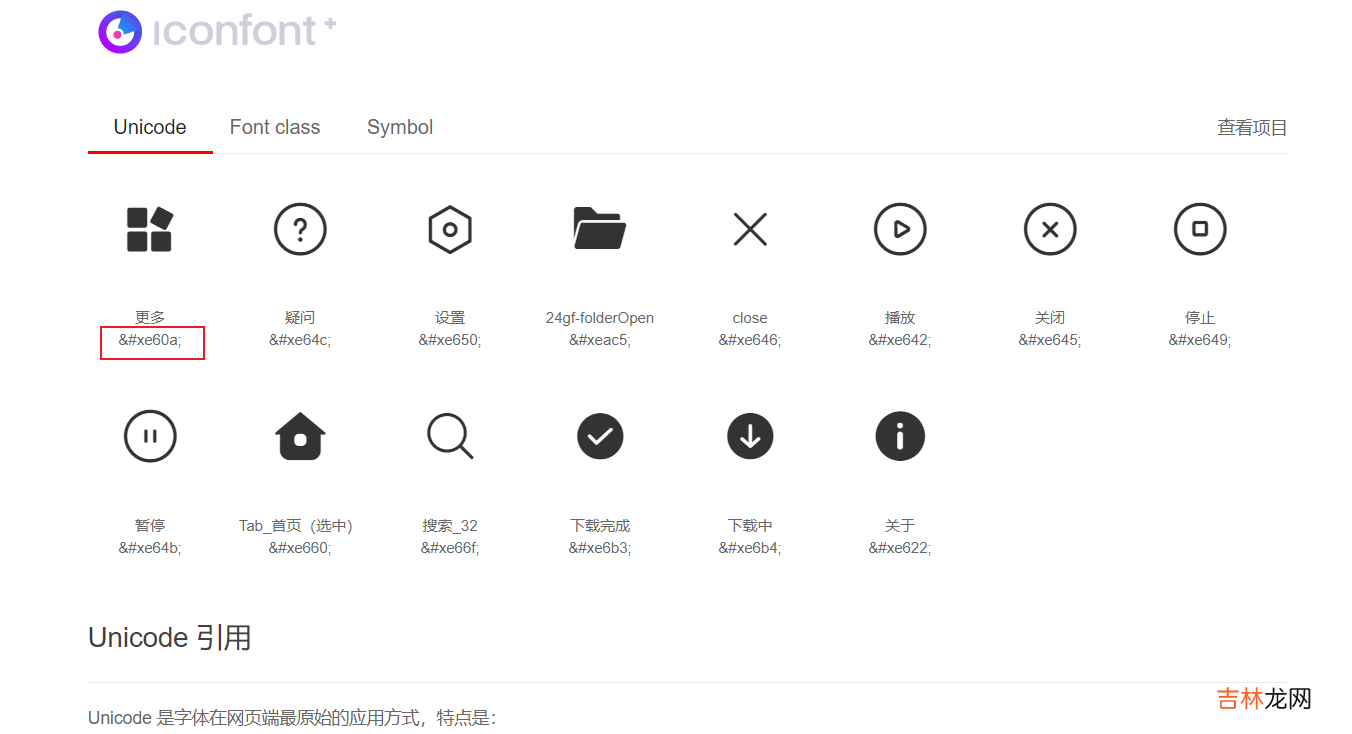The width and height of the screenshot is (1352, 734).
Task: Click the code &#xe64c; under 疑问
Action: (300, 340)
